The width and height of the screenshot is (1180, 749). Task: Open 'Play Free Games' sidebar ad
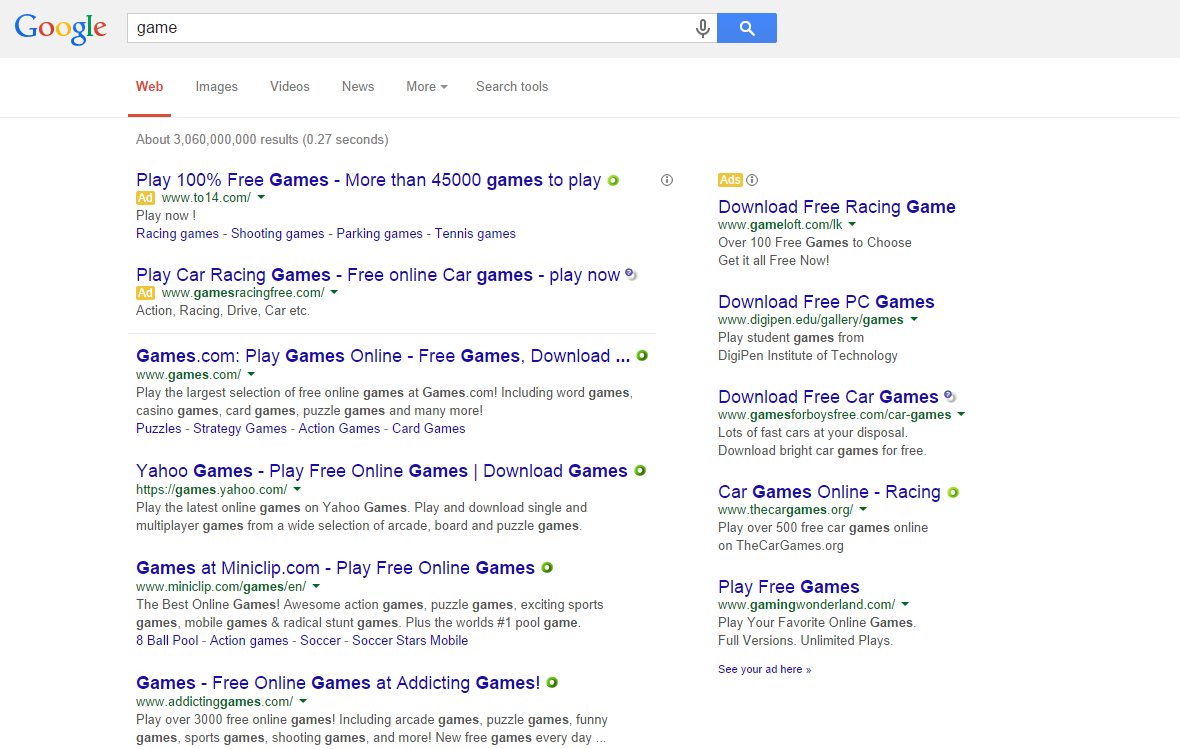789,586
